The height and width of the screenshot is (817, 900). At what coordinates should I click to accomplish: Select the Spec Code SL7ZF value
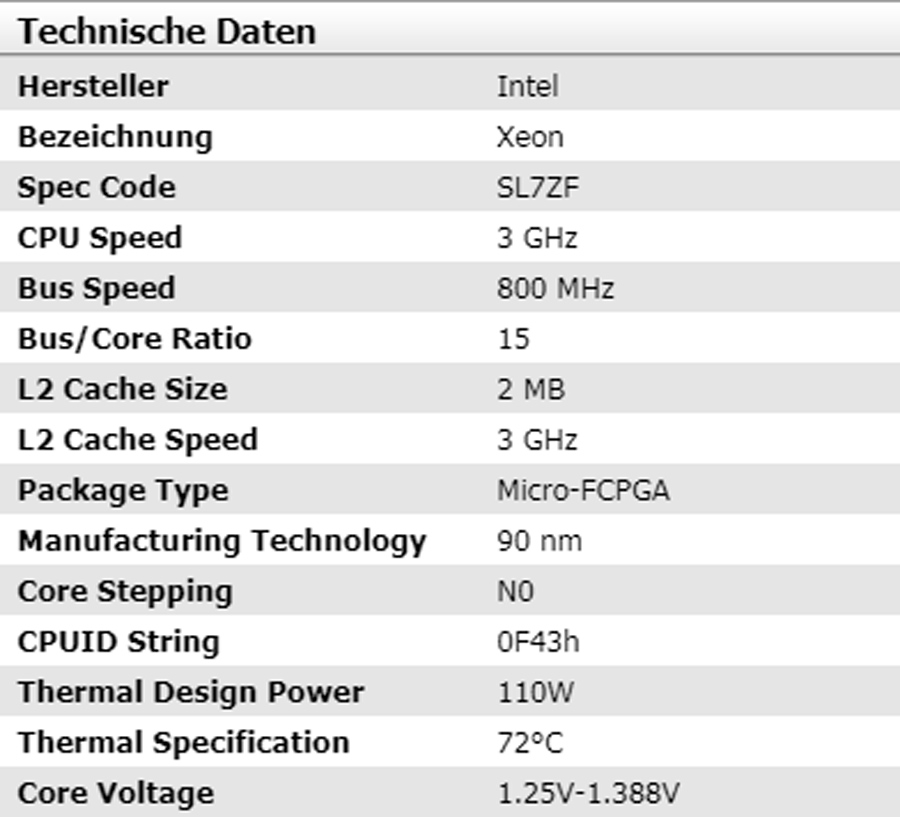point(538,188)
